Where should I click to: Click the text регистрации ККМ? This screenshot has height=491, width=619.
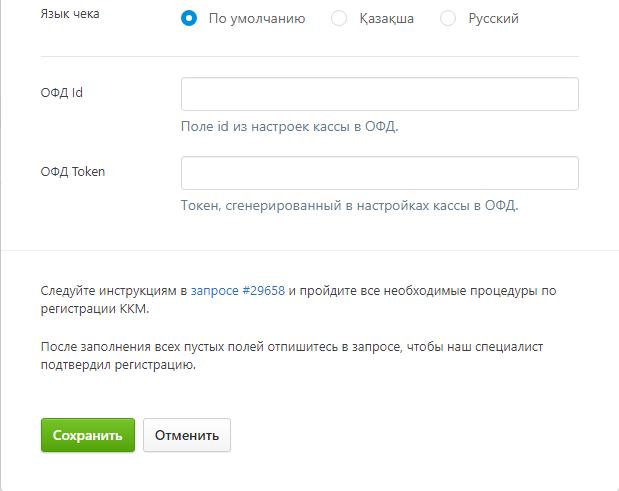(x=95, y=309)
